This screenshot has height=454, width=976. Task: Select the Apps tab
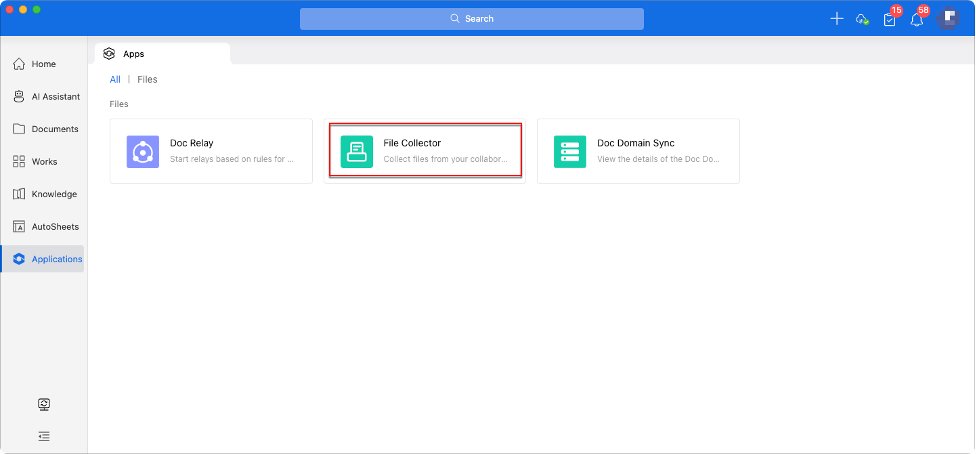coord(133,54)
